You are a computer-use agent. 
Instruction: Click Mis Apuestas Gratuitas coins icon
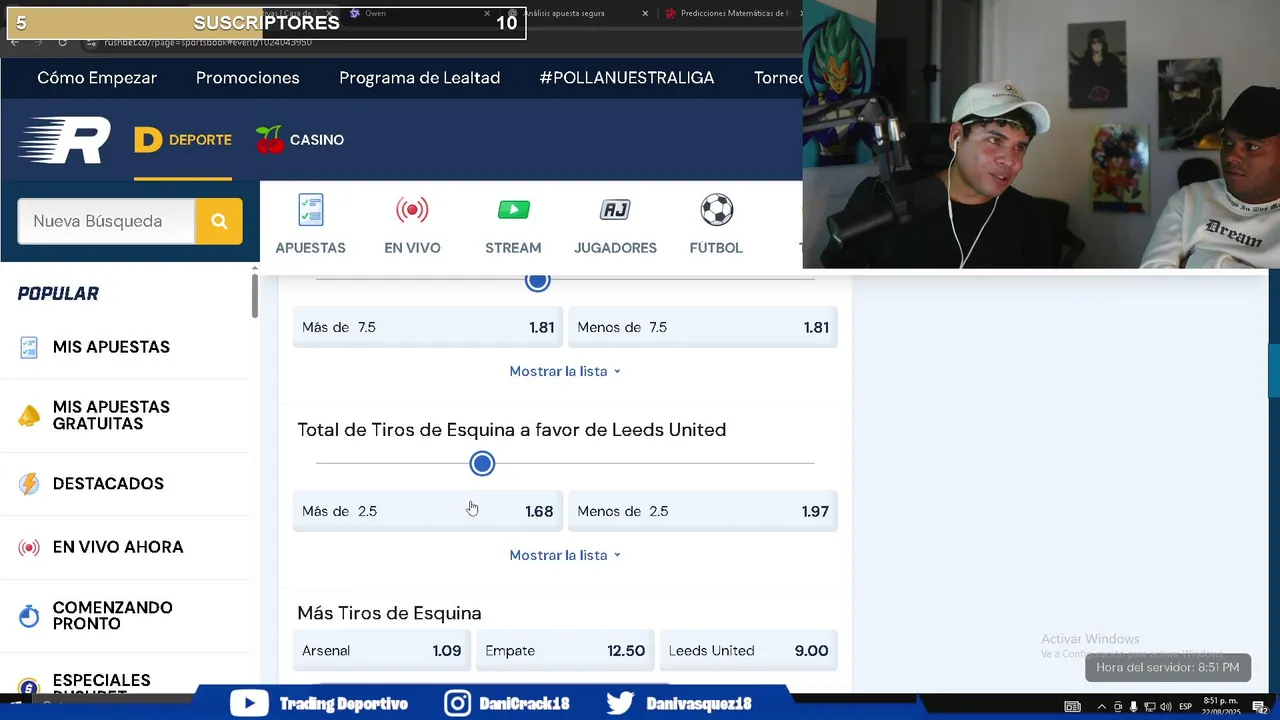tap(29, 416)
